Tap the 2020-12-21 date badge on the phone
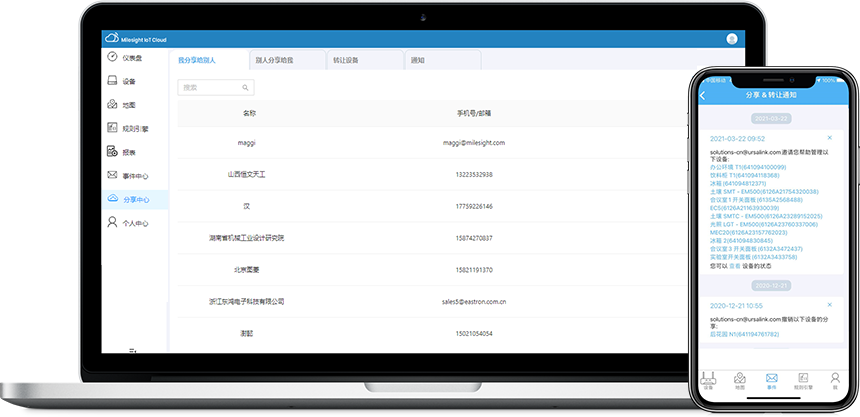860x417 pixels. click(x=771, y=286)
